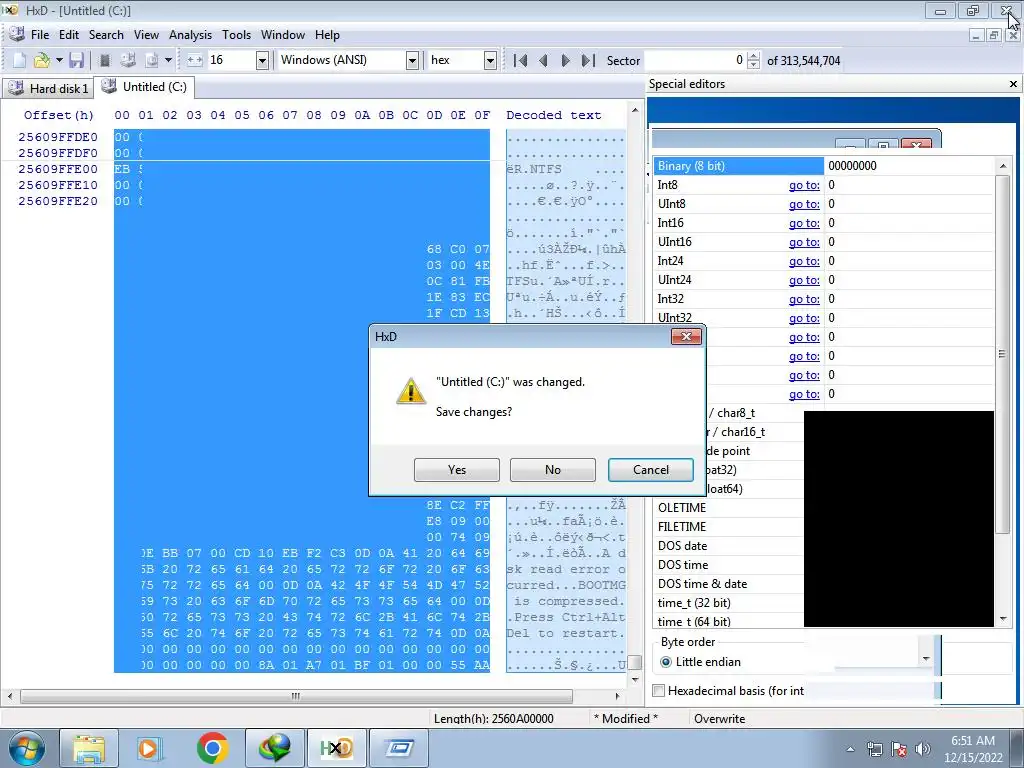Open the Analysis menu

coord(190,35)
